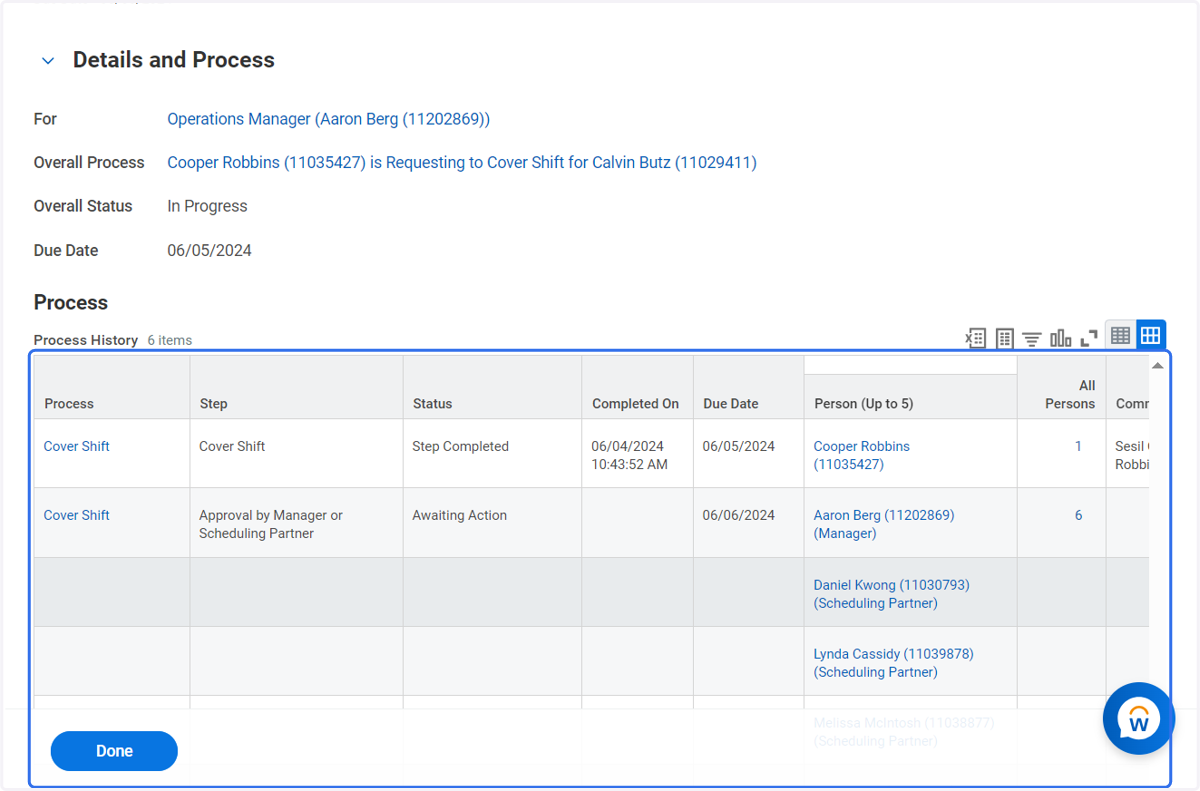Show process history as a chart
The image size is (1200, 791).
click(x=1060, y=338)
